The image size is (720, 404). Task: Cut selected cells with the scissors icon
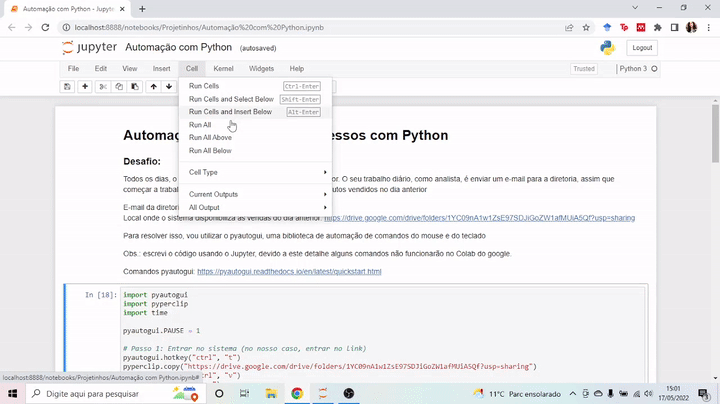103,86
